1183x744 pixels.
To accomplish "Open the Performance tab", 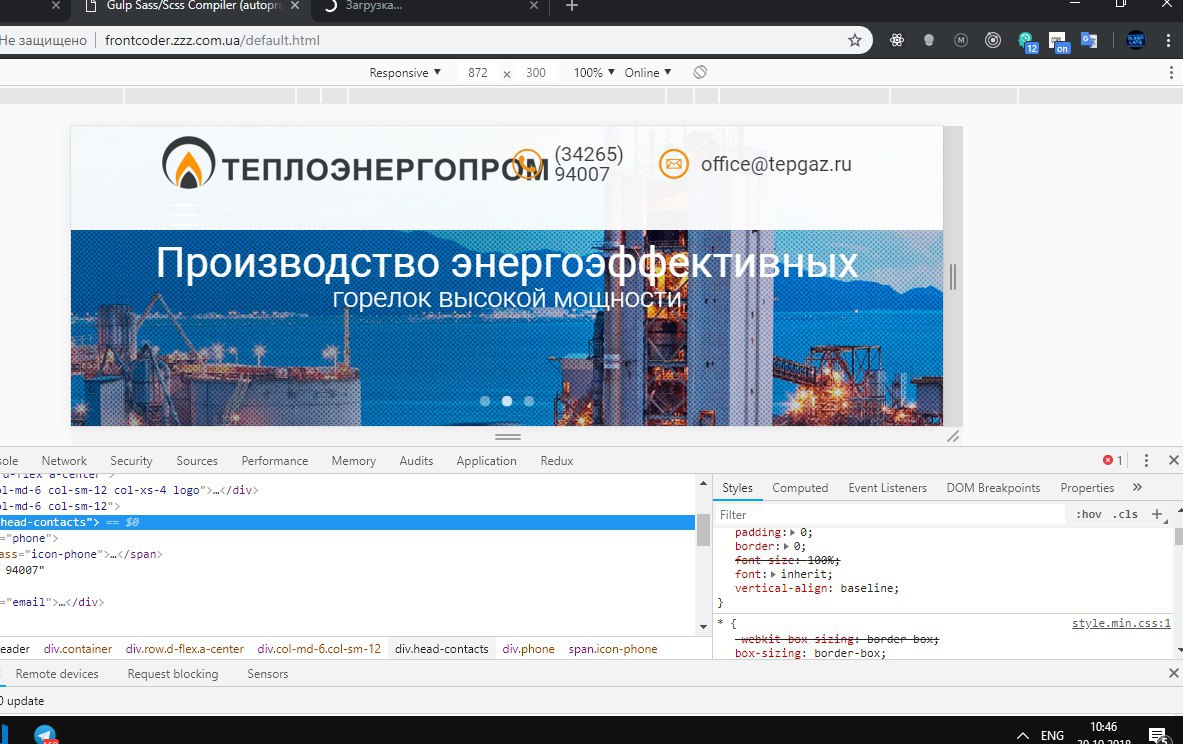I will [275, 460].
